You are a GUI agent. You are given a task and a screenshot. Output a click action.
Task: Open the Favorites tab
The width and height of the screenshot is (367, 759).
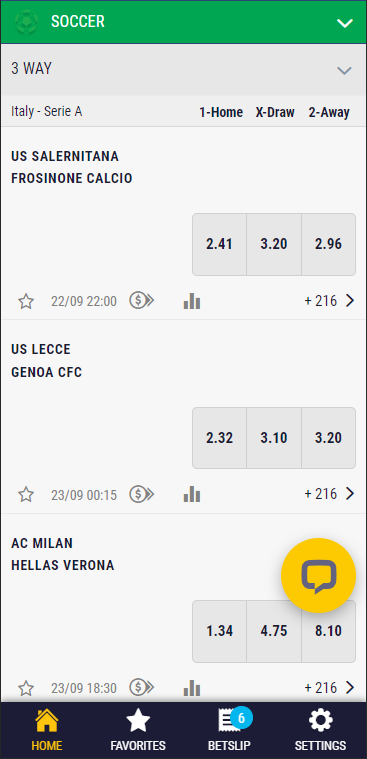[x=138, y=730]
